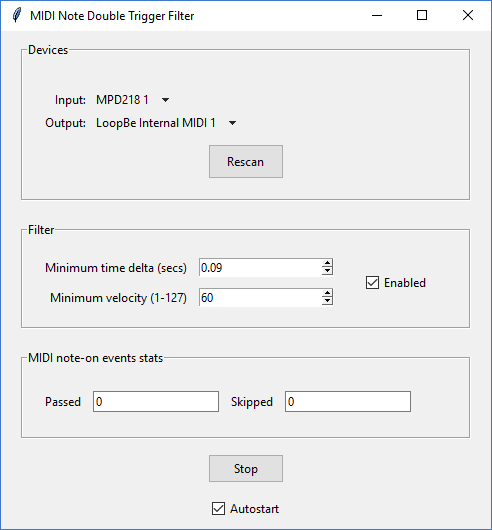Open the Output device dropdown LoopBe Internal MIDI 1
This screenshot has height=530, width=492.
(x=166, y=123)
